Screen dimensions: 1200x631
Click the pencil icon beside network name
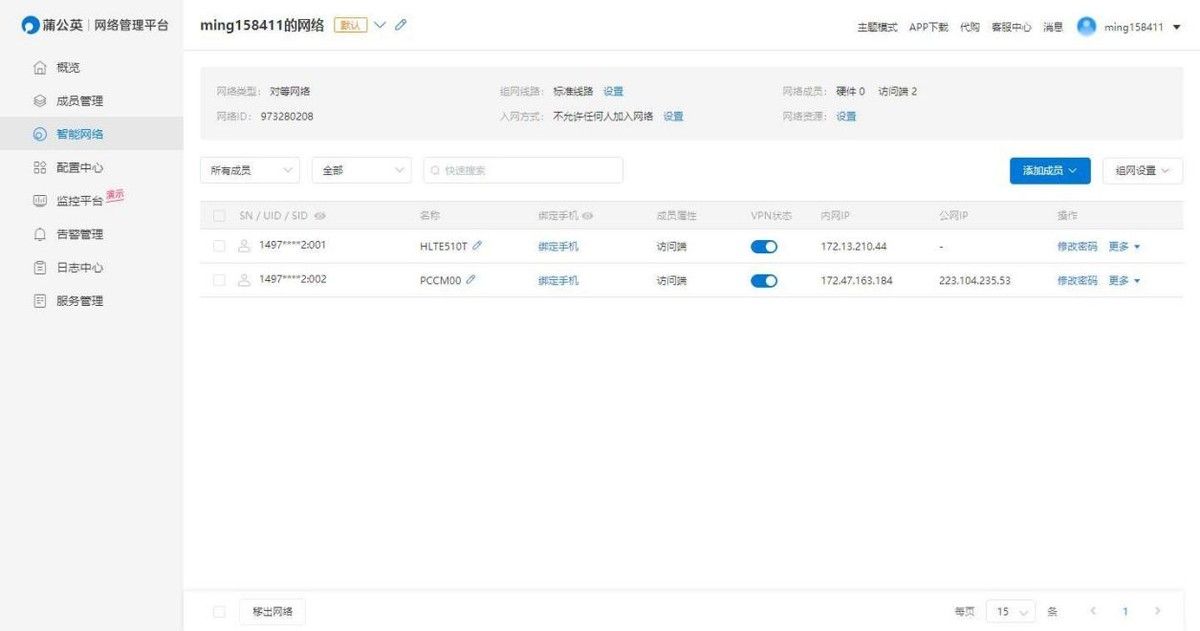tap(401, 25)
